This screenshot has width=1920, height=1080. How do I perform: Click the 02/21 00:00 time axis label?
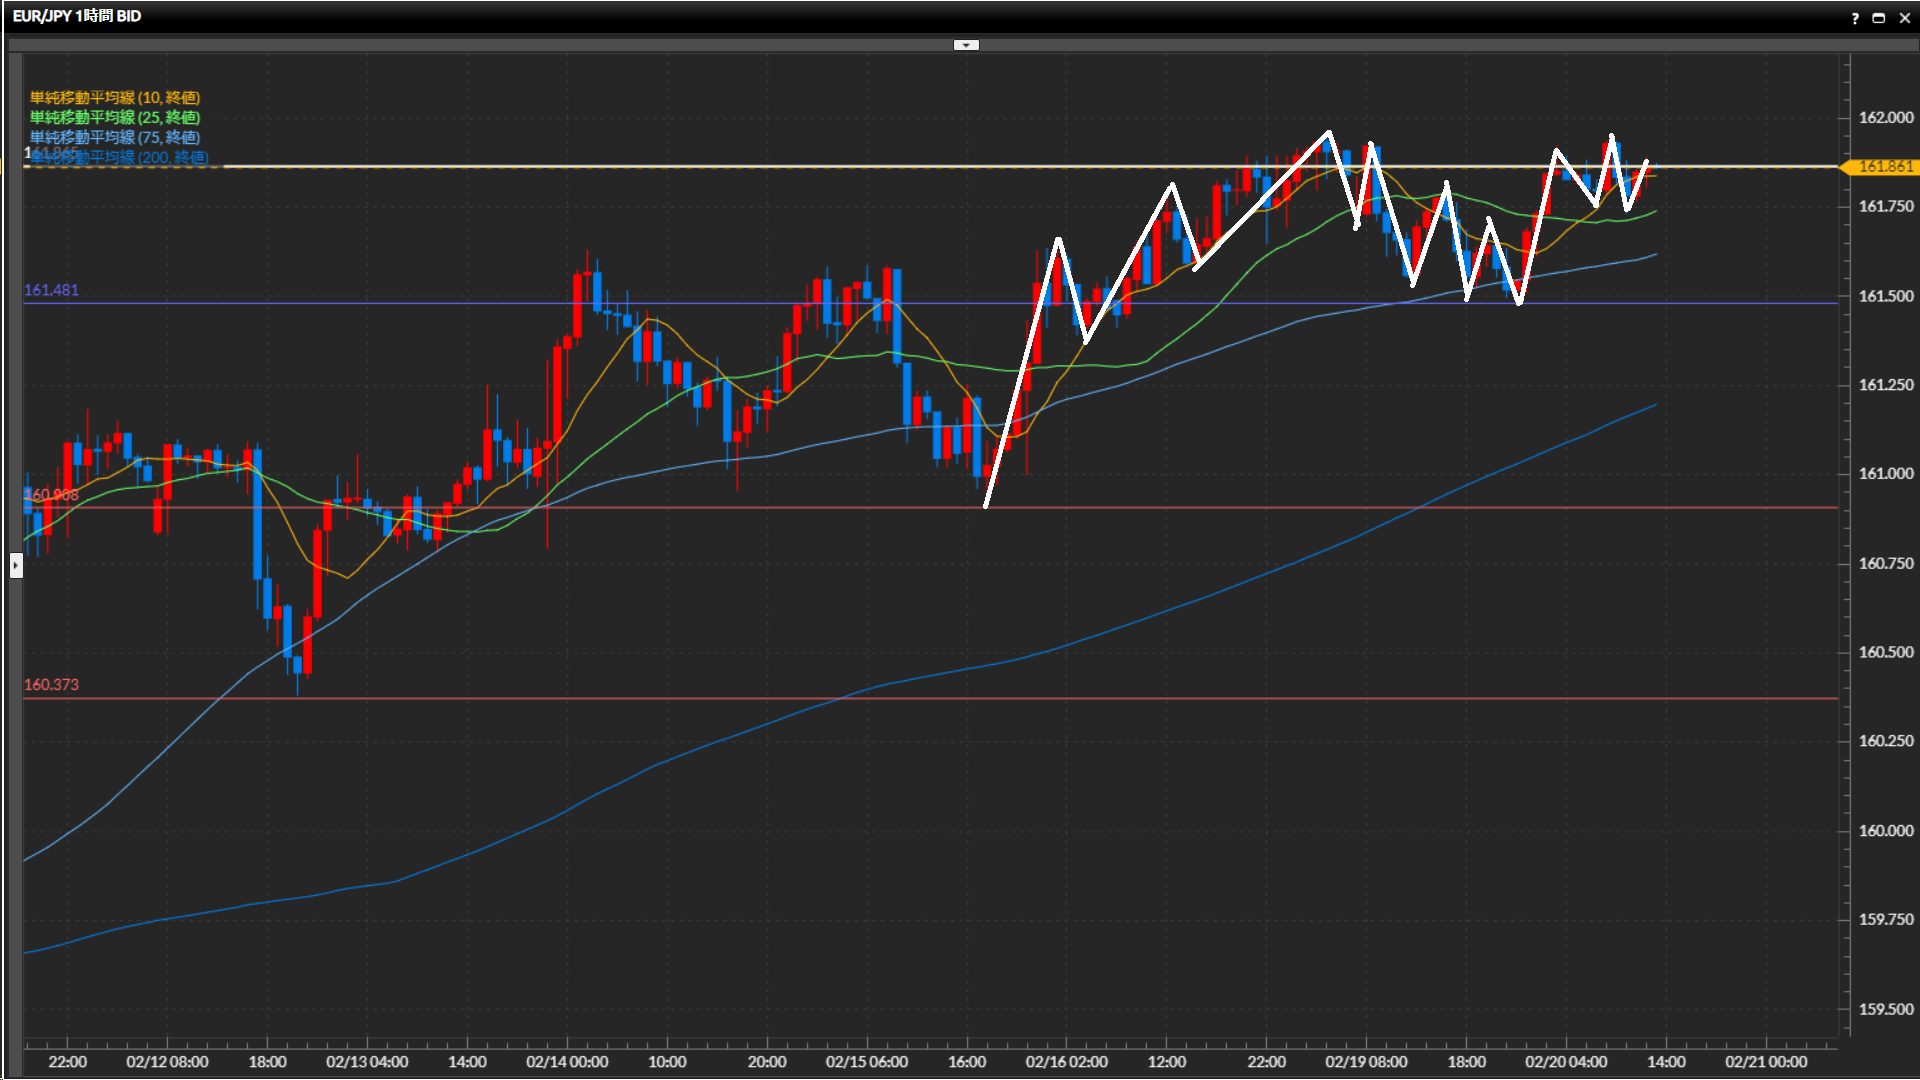tap(1766, 1061)
